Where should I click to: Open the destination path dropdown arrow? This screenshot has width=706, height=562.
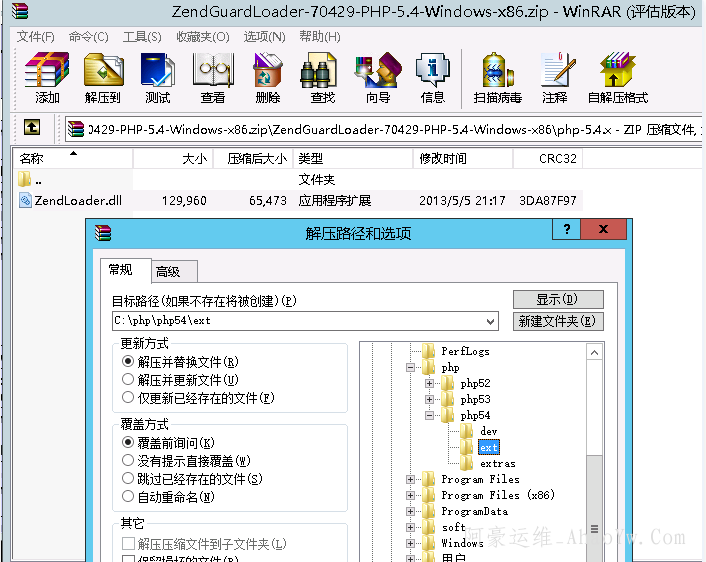pos(489,321)
